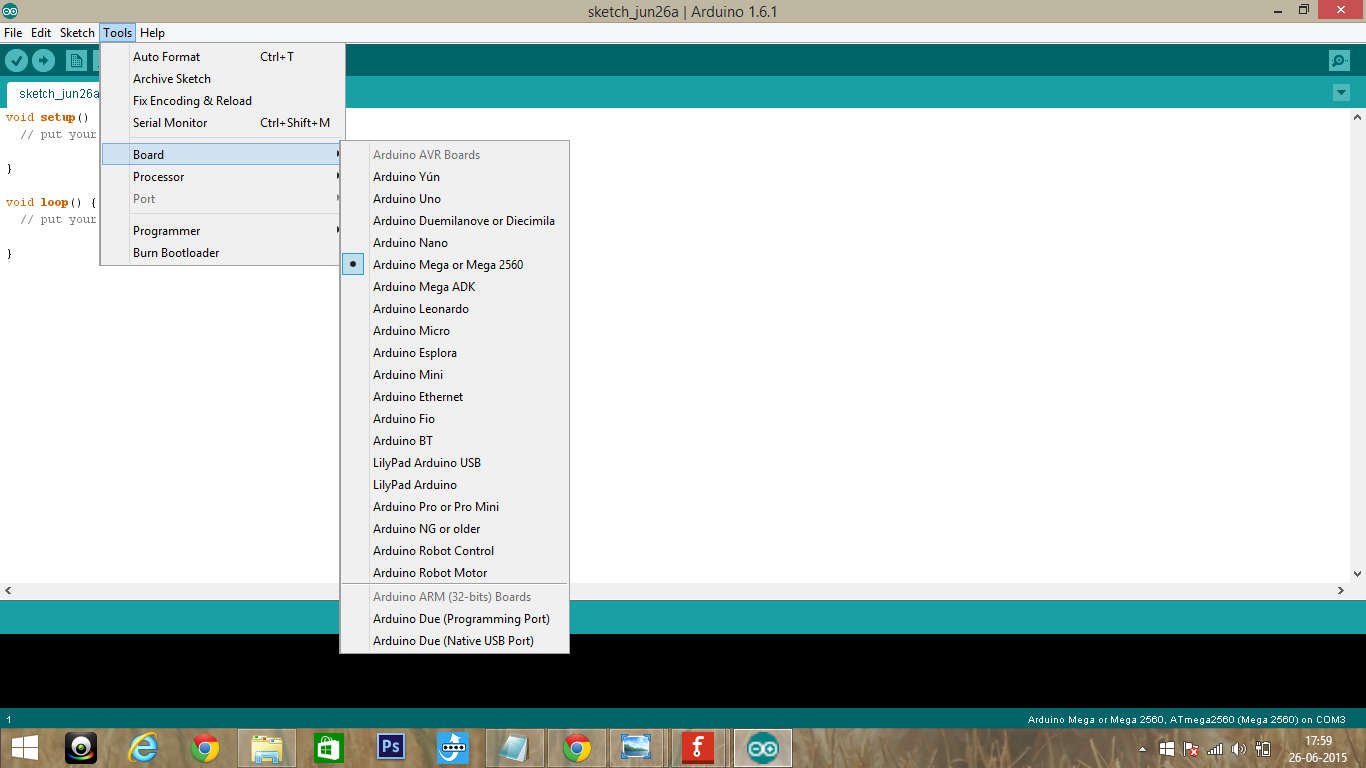Open the first Chrome taskbar icon next to Internet Explorer
Viewport: 1366px width, 768px height.
tap(205, 748)
